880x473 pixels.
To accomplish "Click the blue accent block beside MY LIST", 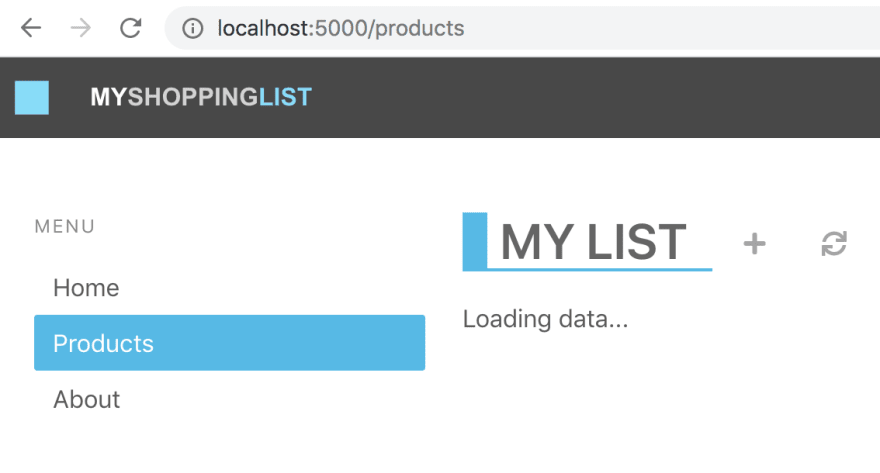I will point(475,241).
